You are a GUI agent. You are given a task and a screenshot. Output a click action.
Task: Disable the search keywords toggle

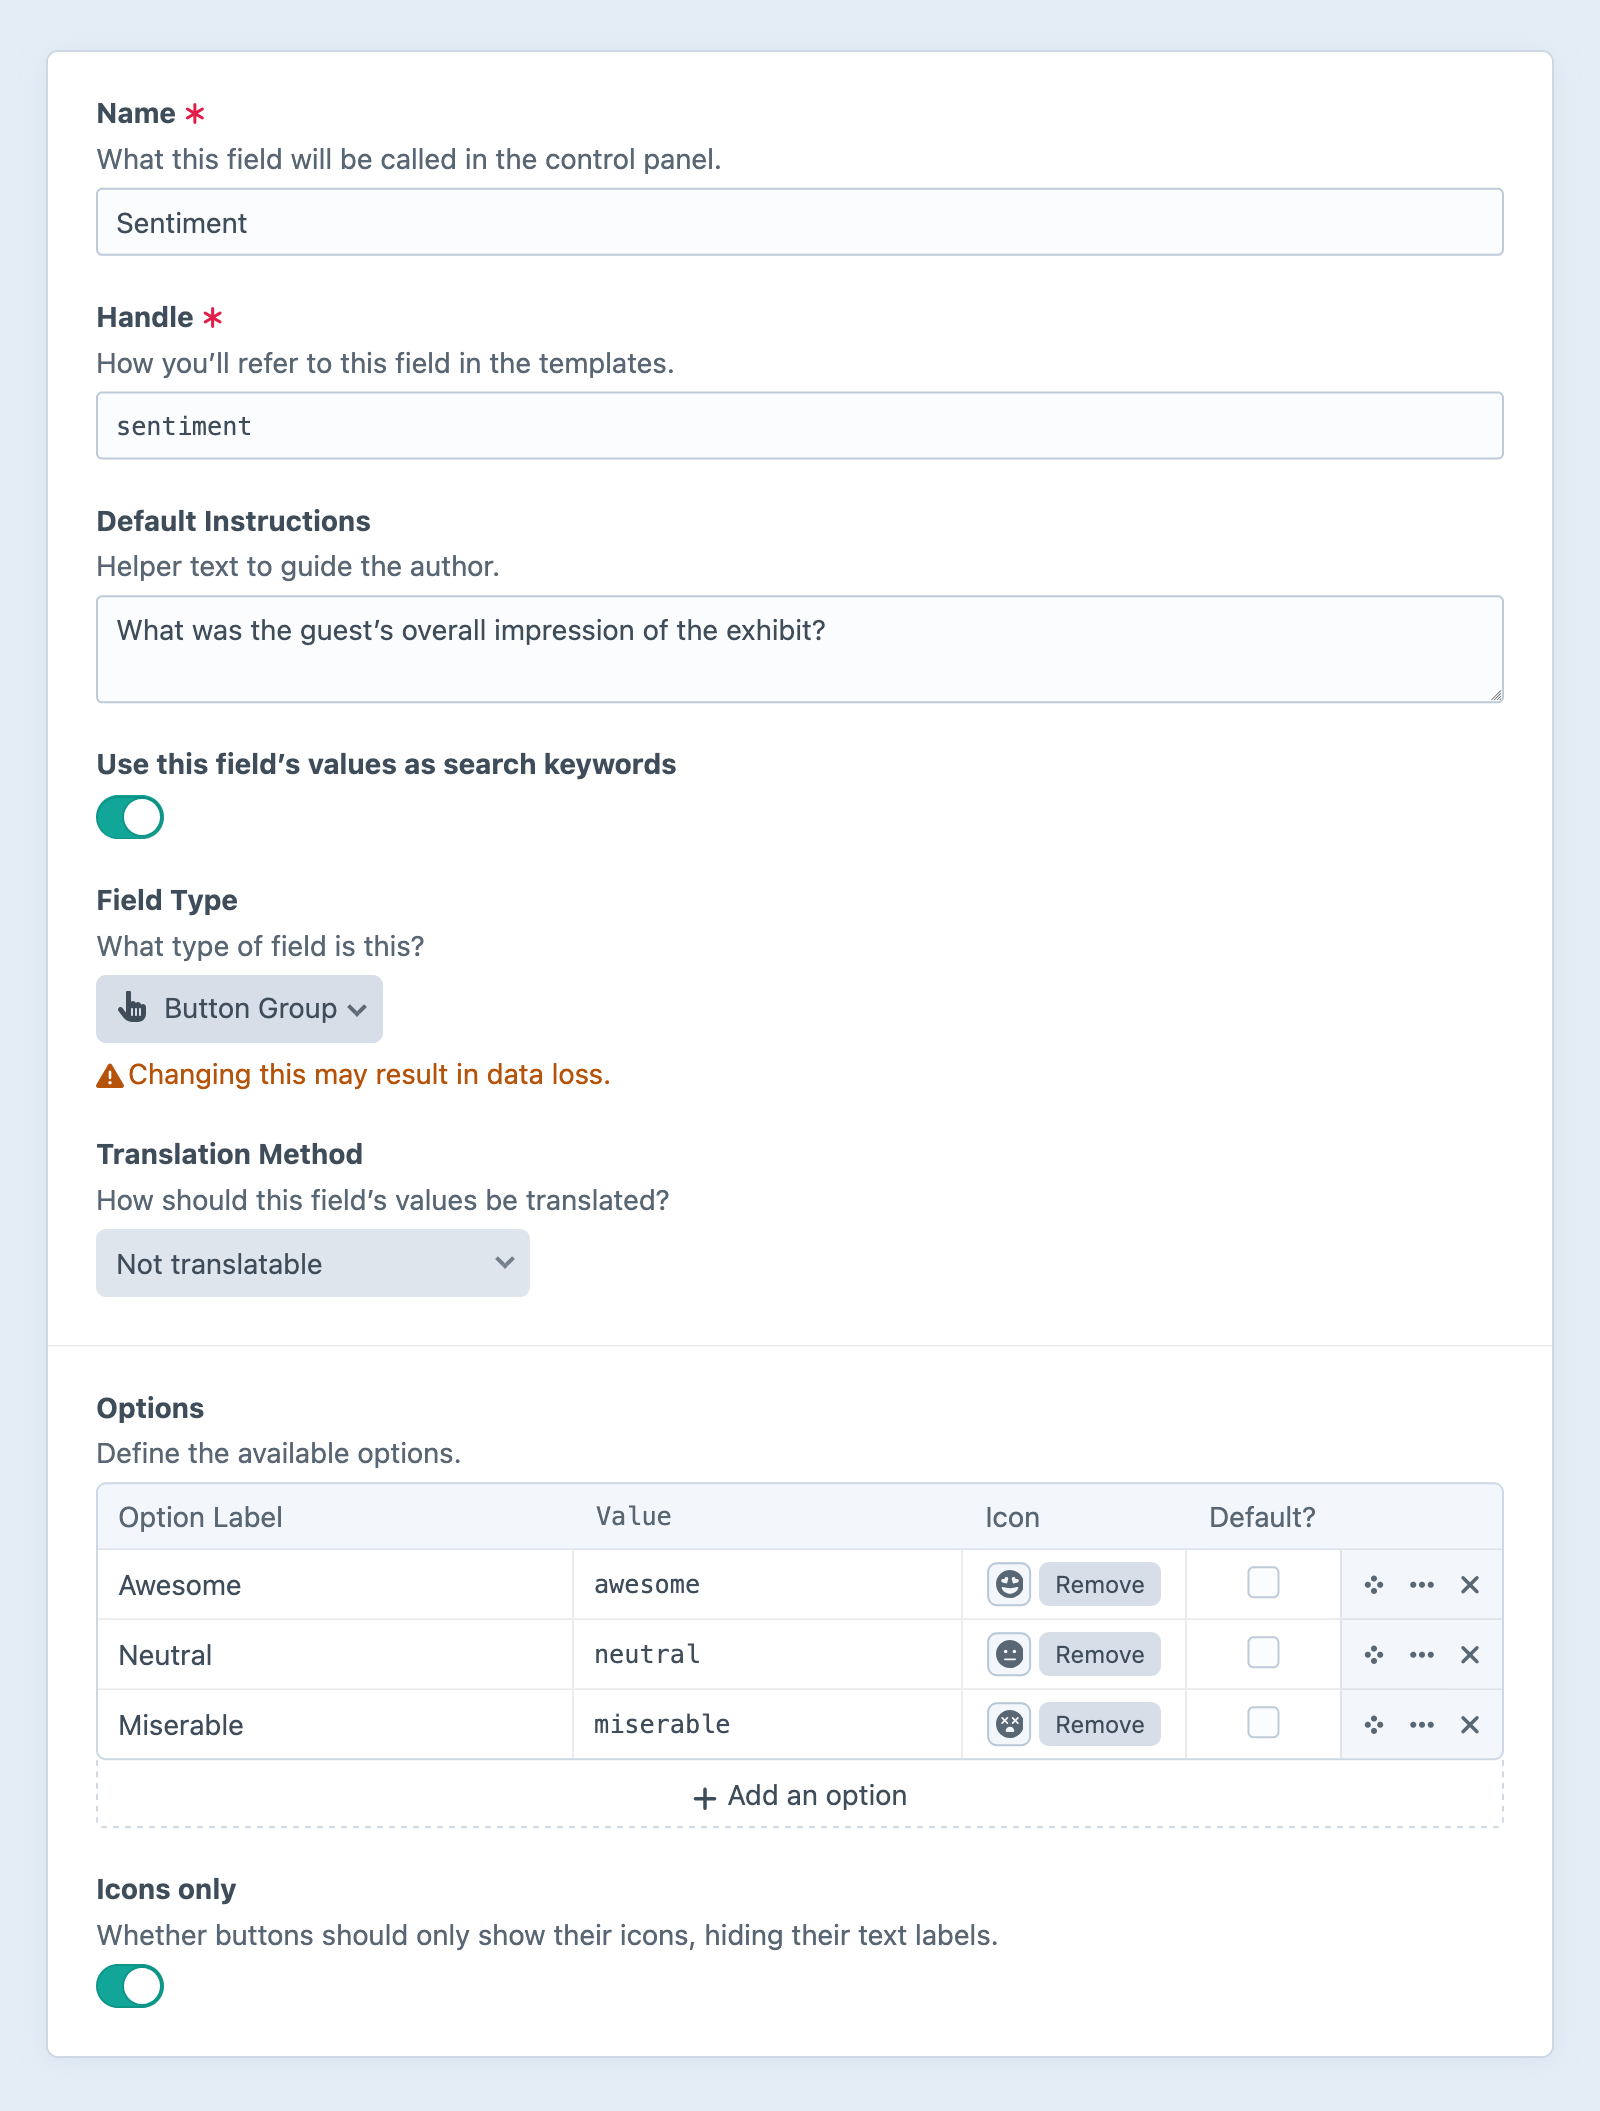(x=130, y=816)
